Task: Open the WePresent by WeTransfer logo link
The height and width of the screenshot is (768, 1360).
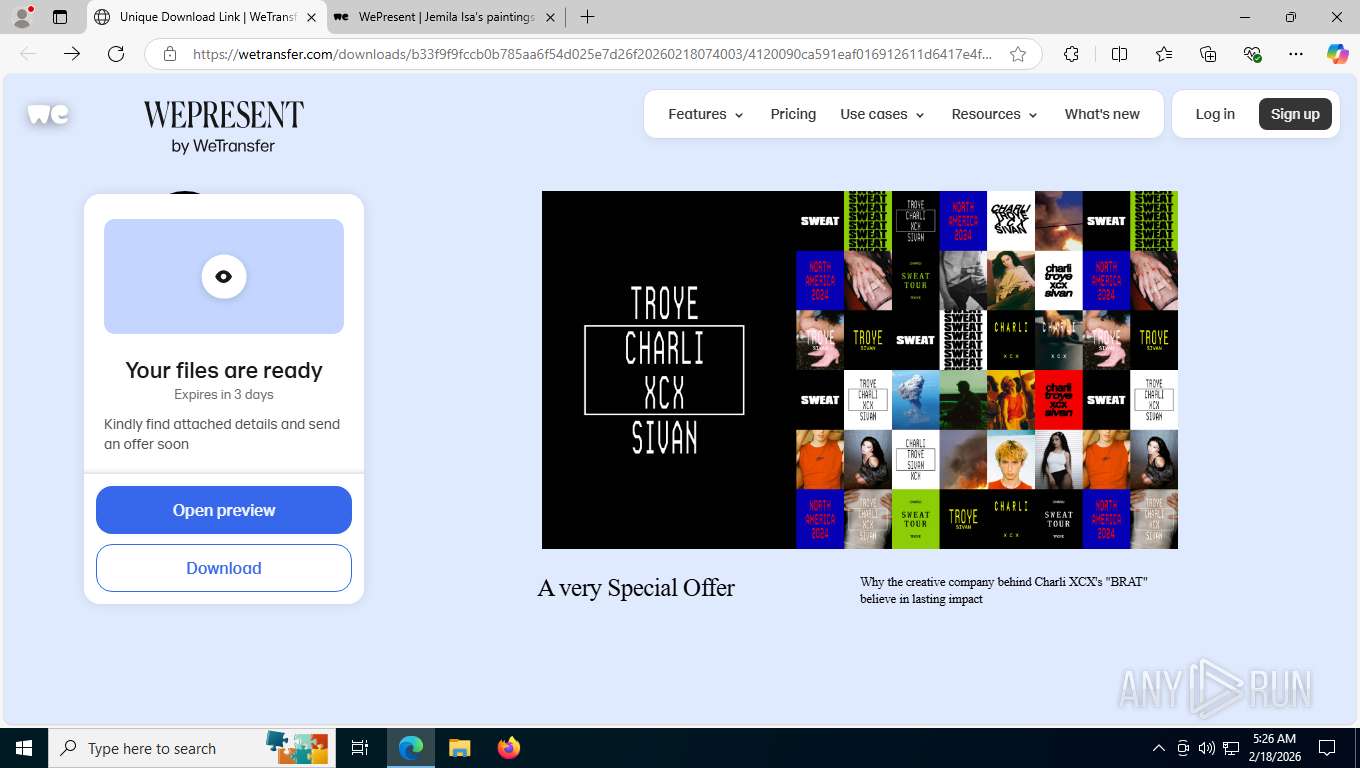Action: coord(223,127)
